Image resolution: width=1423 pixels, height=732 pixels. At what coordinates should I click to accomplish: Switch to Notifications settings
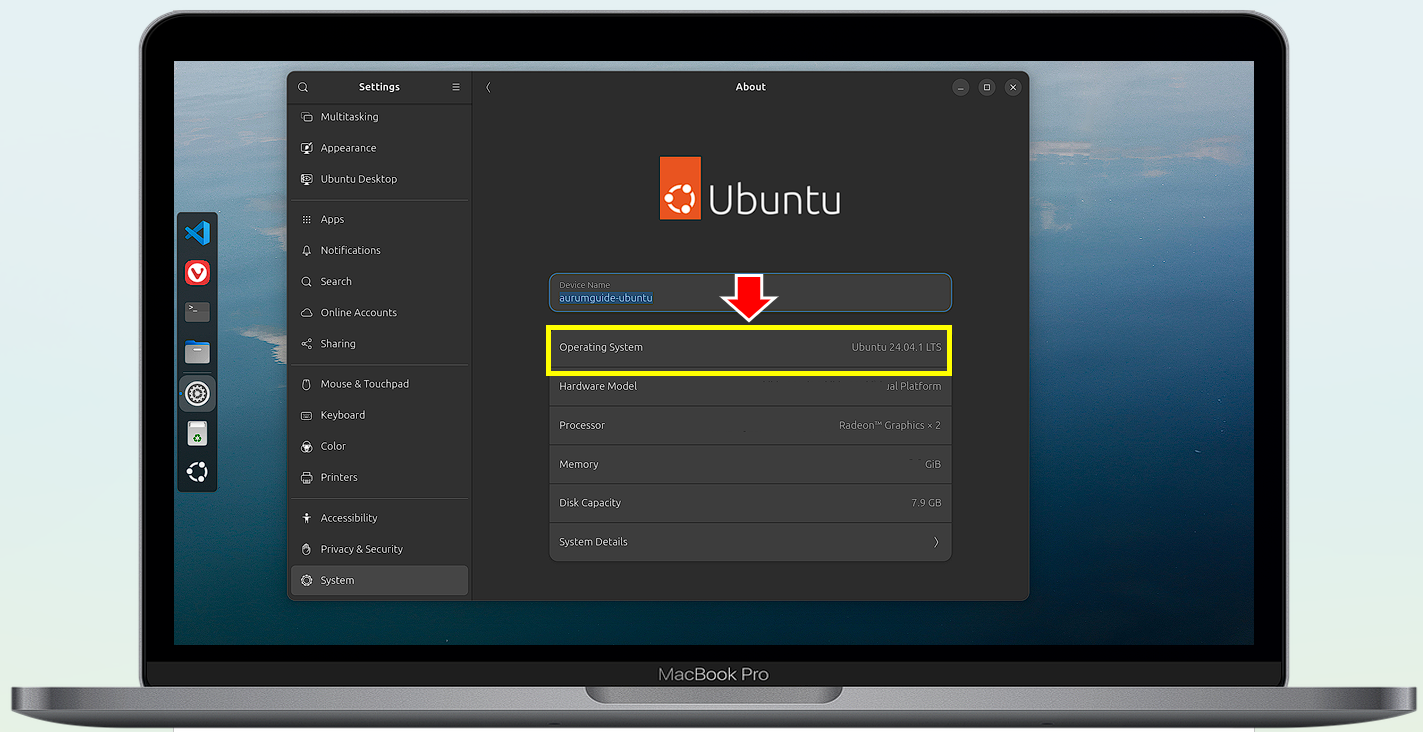click(x=349, y=250)
